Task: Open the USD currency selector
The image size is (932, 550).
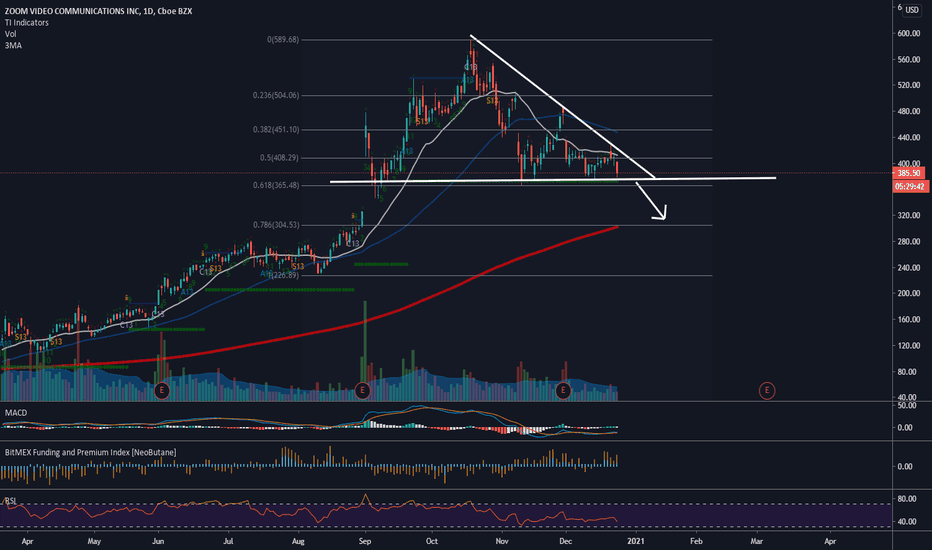Action: (x=912, y=10)
